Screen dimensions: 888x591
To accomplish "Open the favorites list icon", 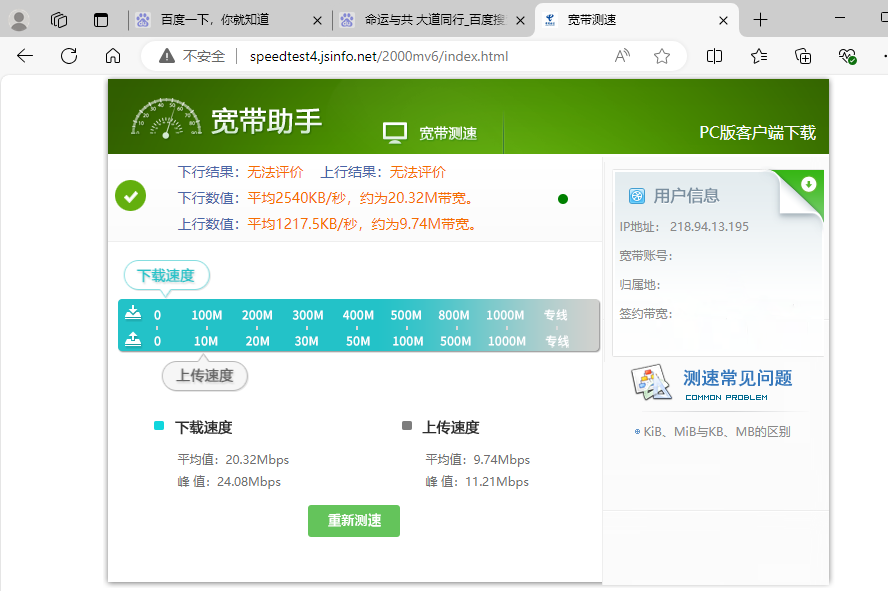I will pyautogui.click(x=759, y=56).
